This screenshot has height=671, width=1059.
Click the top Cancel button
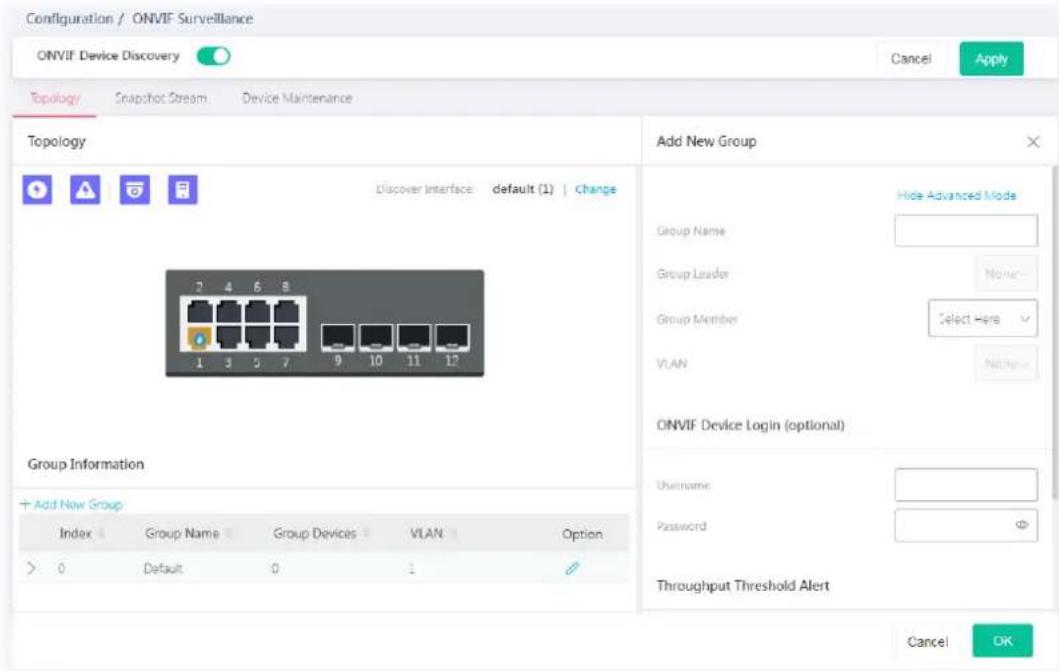coord(910,59)
